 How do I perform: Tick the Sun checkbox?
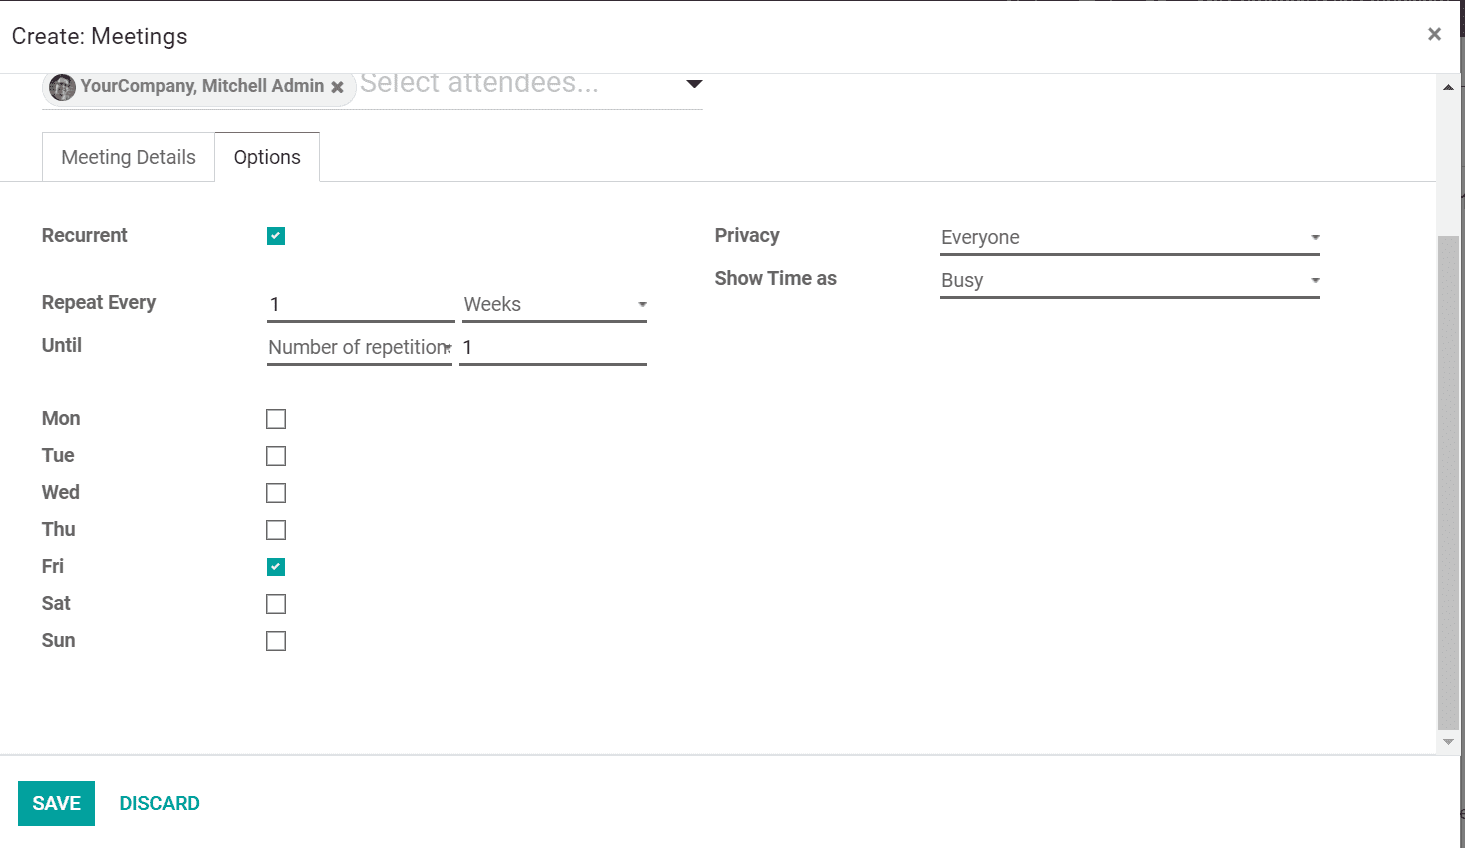[x=276, y=641]
